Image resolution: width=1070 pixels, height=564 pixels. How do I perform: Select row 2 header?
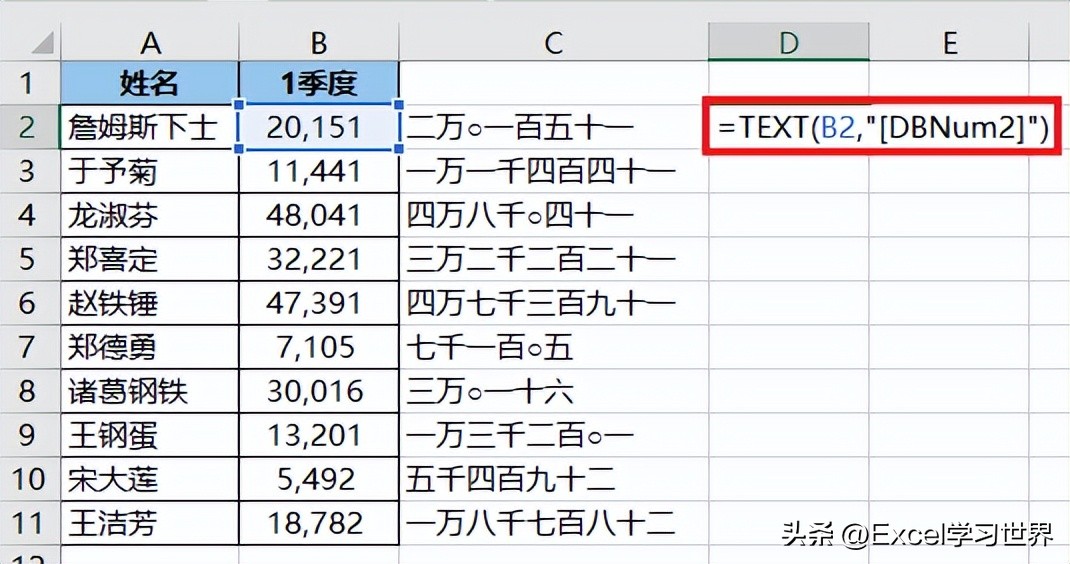(30, 127)
